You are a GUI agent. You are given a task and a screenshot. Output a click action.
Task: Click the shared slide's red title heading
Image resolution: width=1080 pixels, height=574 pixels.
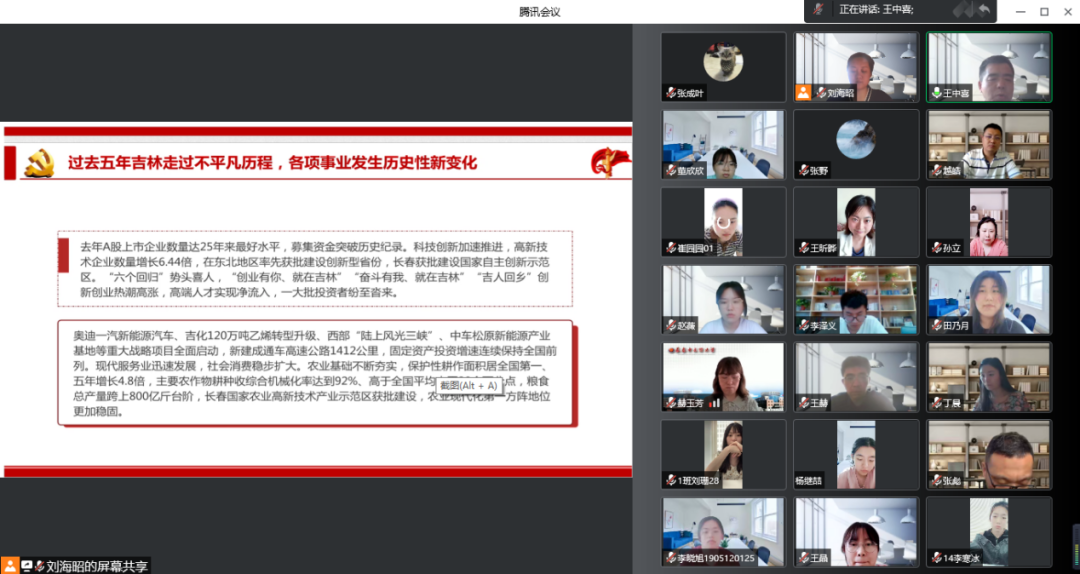[x=272, y=163]
